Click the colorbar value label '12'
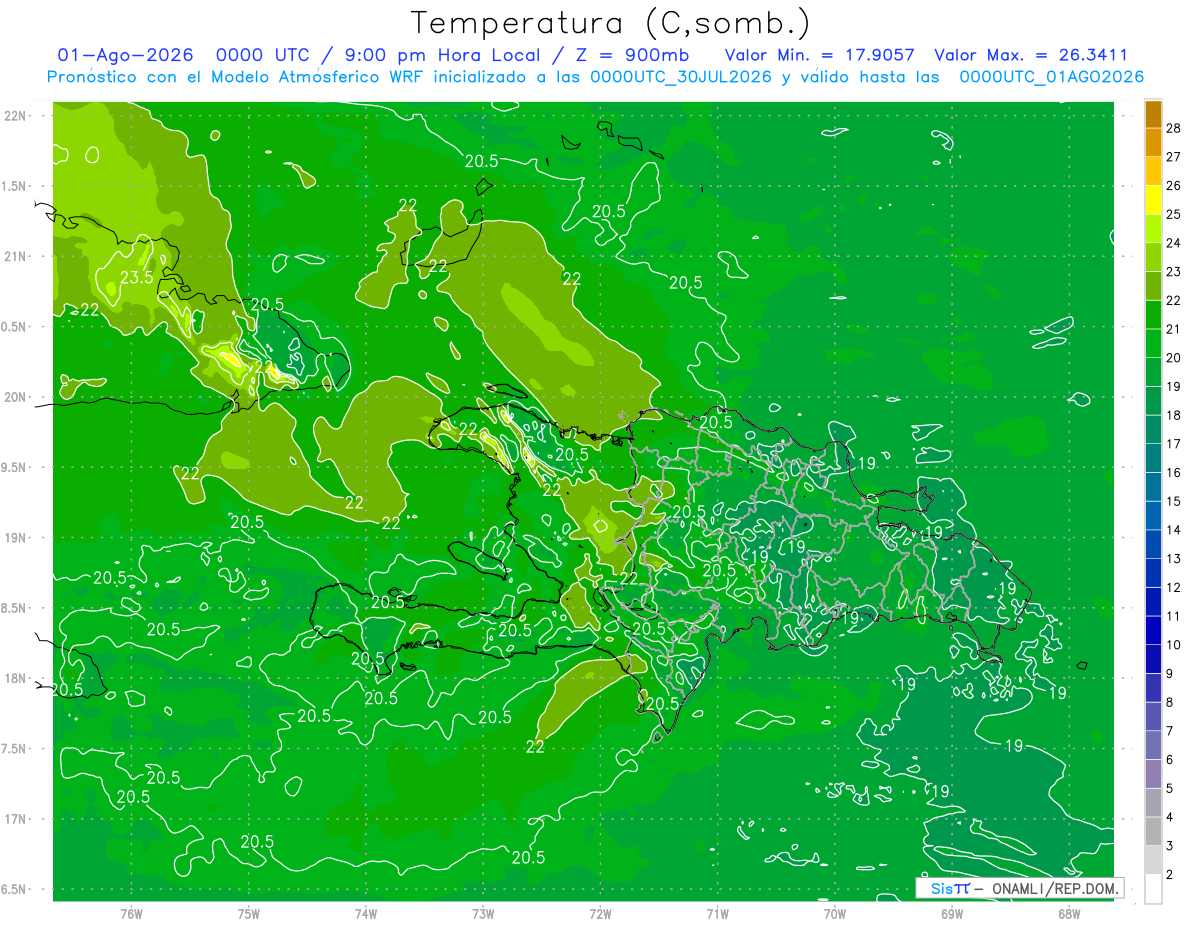Screen dimensions: 1200x927 (x=1174, y=587)
